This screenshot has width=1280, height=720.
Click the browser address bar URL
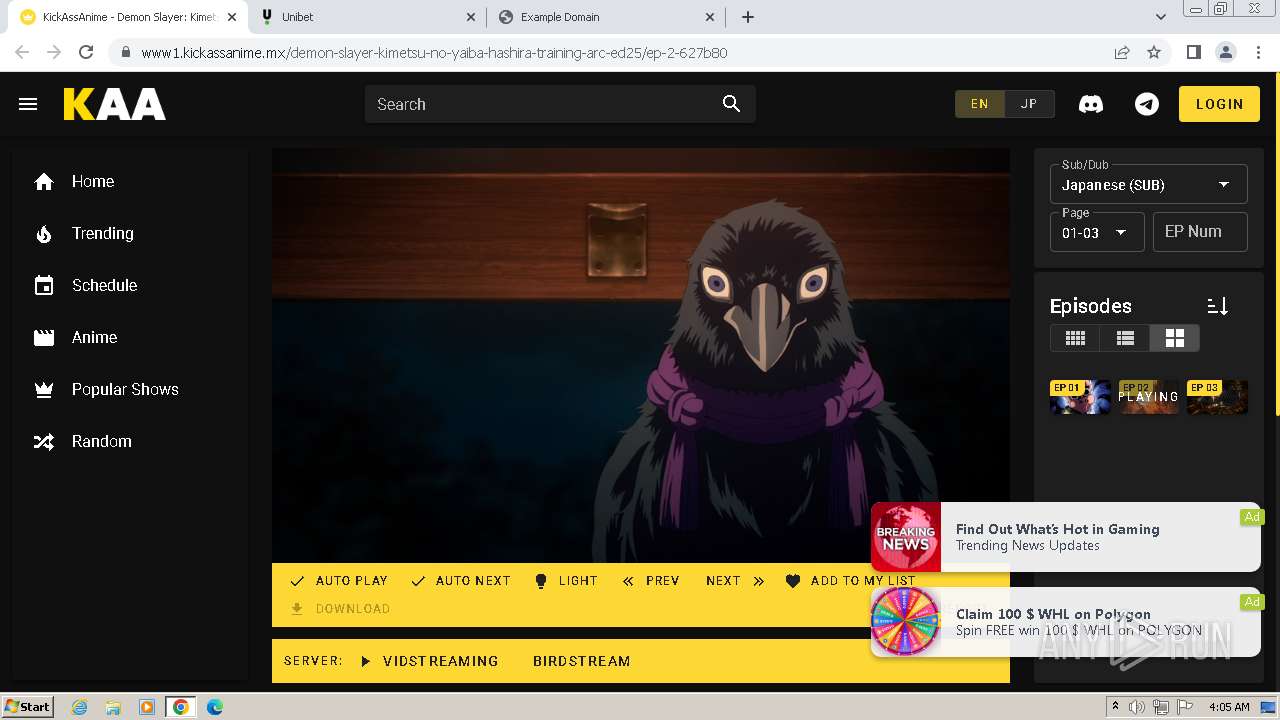(434, 52)
